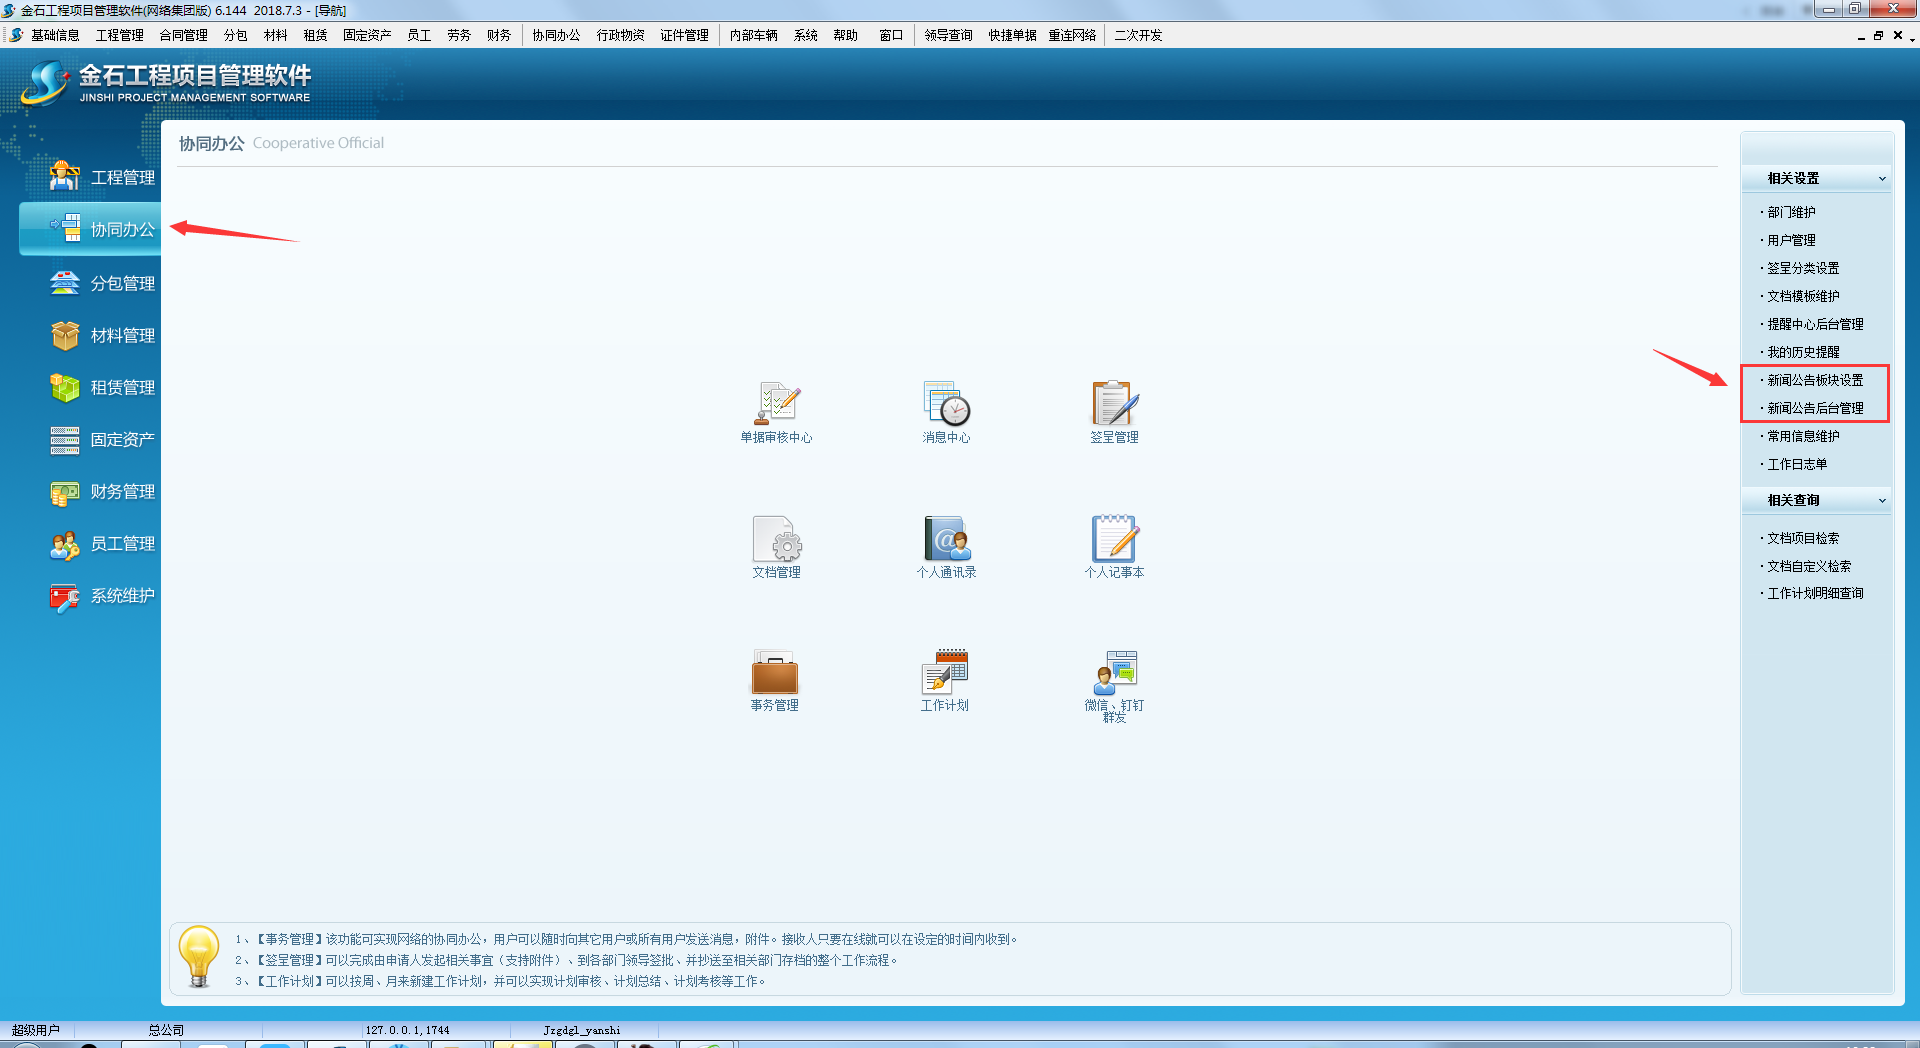Screen dimensions: 1920x1048
Task: Click 总公司 in status bar
Action: click(166, 1030)
